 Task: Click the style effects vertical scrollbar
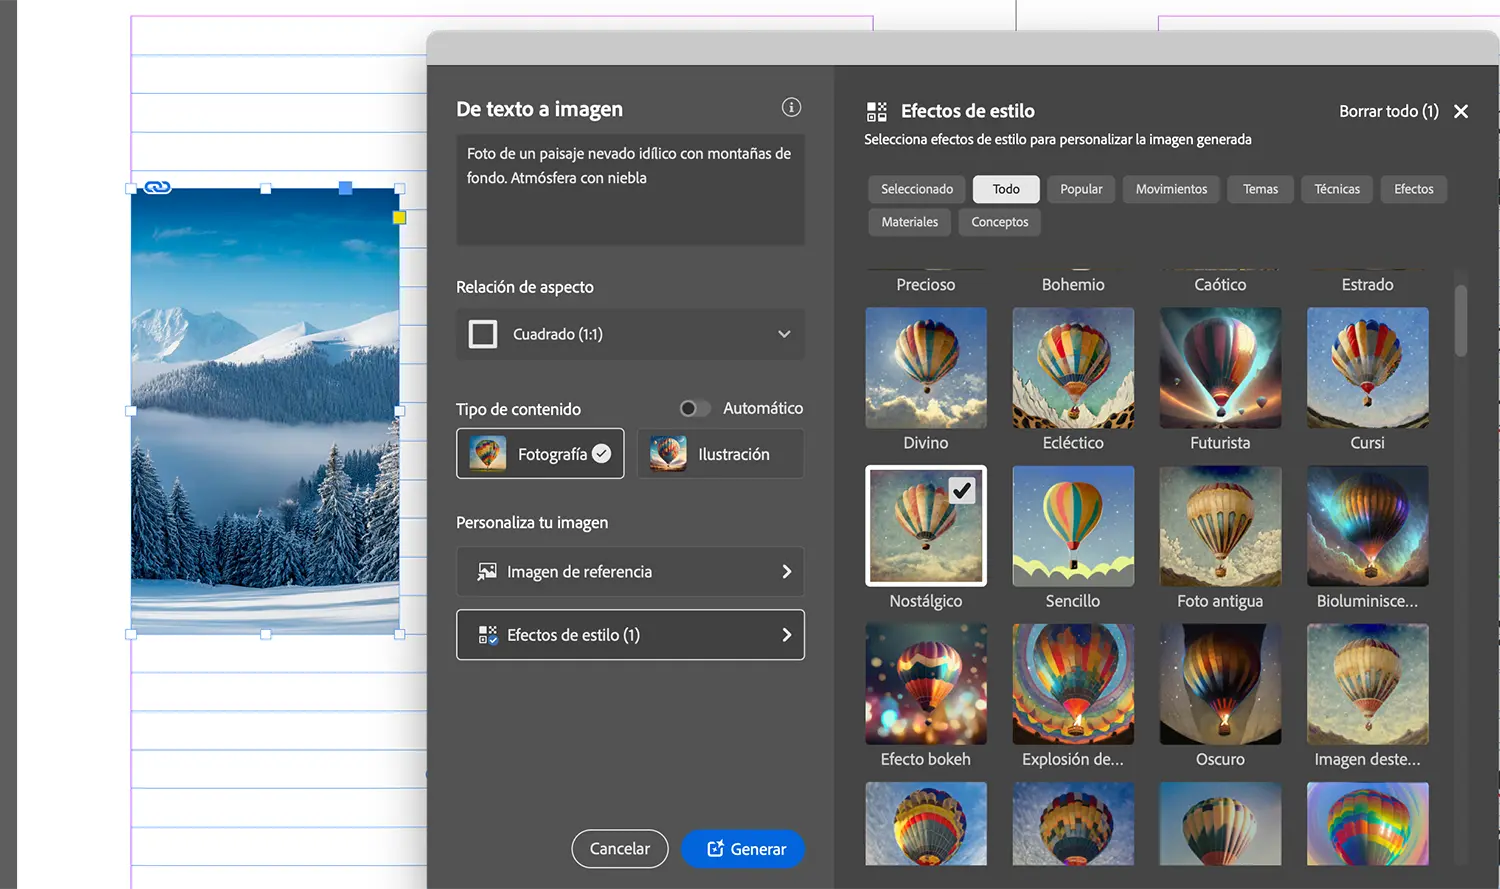tap(1461, 320)
